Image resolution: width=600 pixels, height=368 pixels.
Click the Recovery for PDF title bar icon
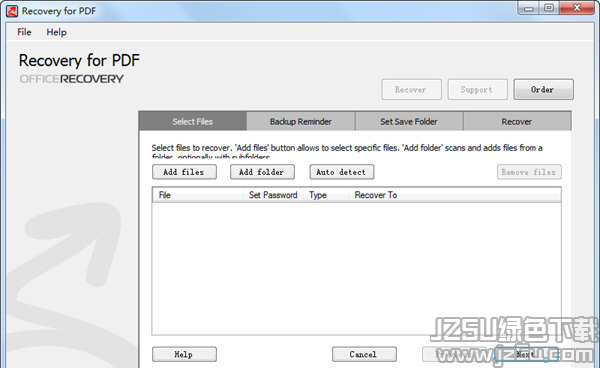(x=12, y=11)
